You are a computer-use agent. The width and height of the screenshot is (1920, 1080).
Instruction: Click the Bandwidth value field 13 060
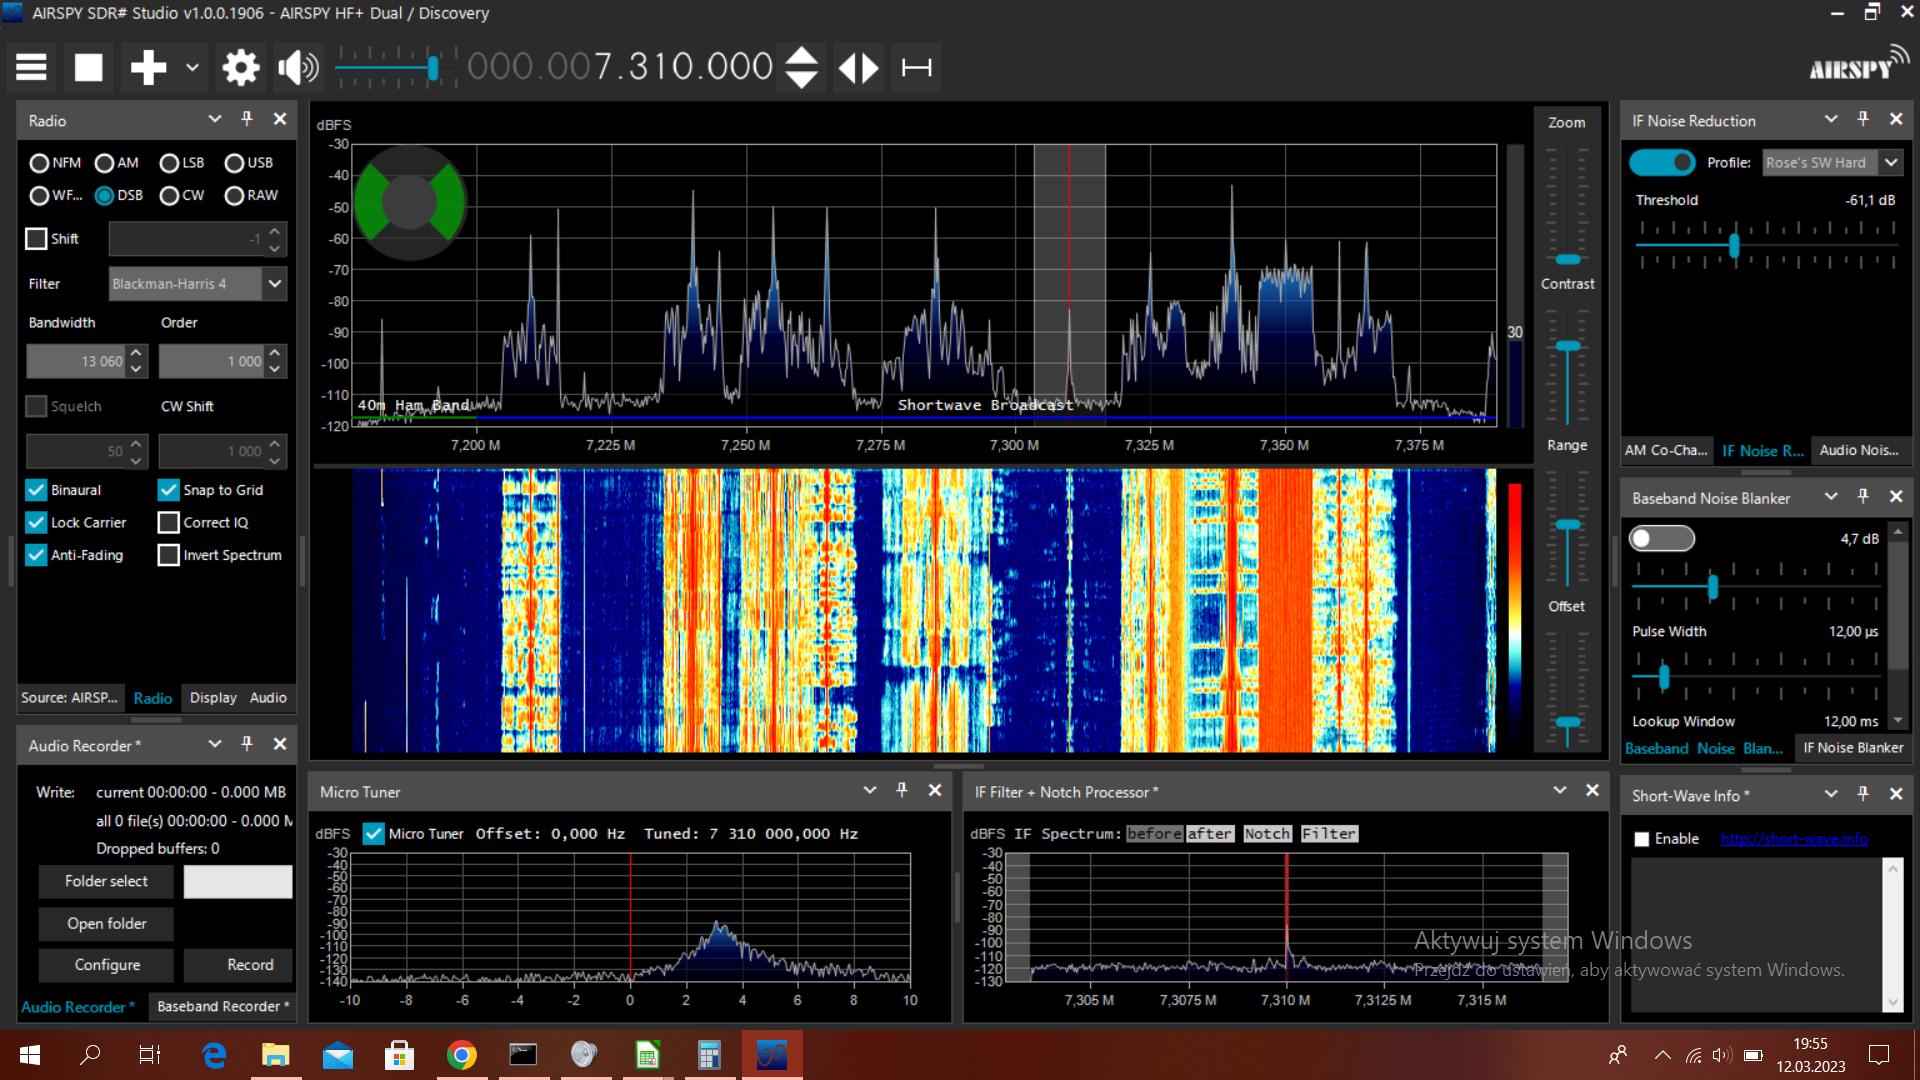tap(76, 361)
